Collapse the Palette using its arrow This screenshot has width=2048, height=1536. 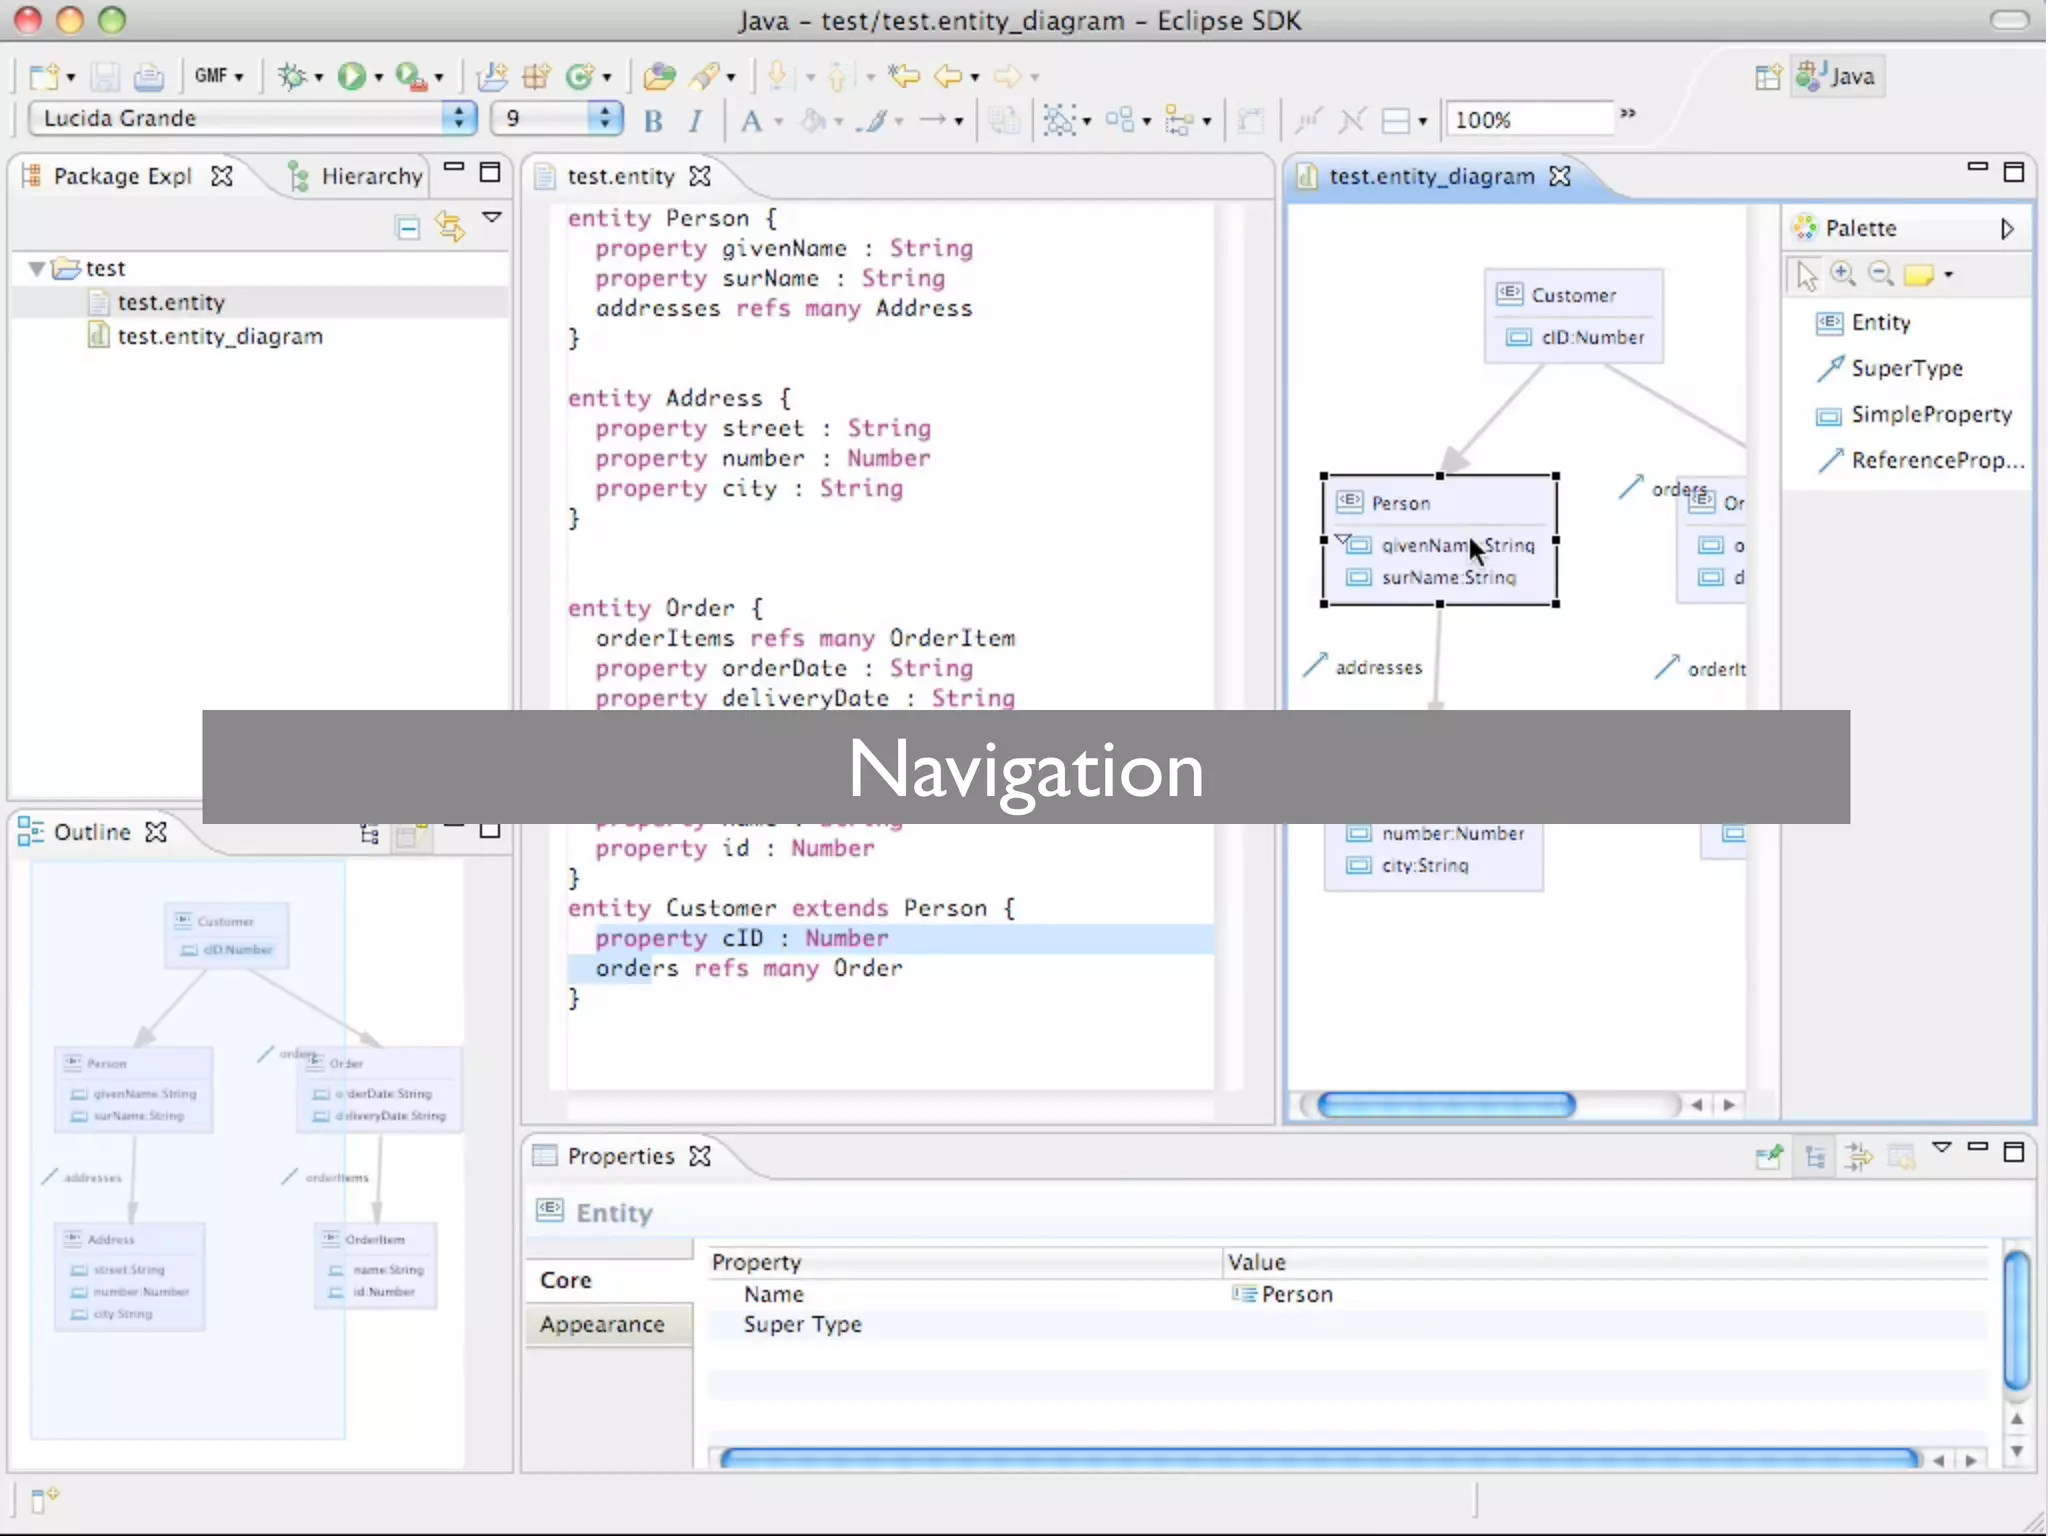click(2006, 228)
